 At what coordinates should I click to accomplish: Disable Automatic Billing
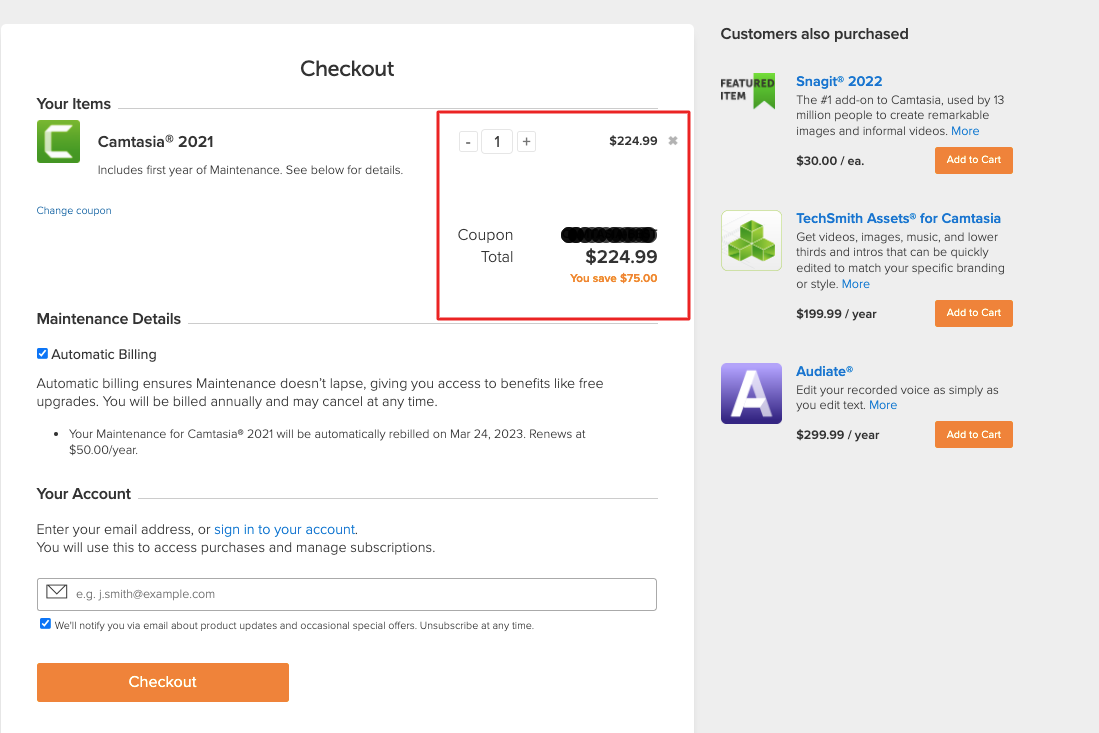tap(42, 353)
